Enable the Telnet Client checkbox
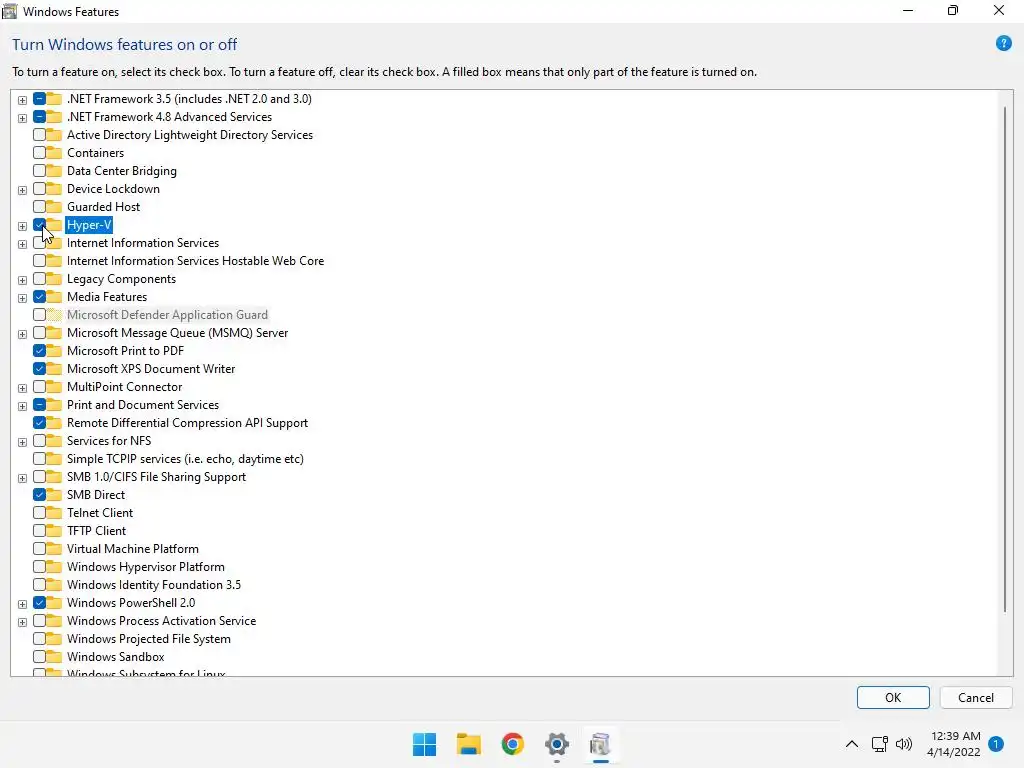 click(39, 513)
